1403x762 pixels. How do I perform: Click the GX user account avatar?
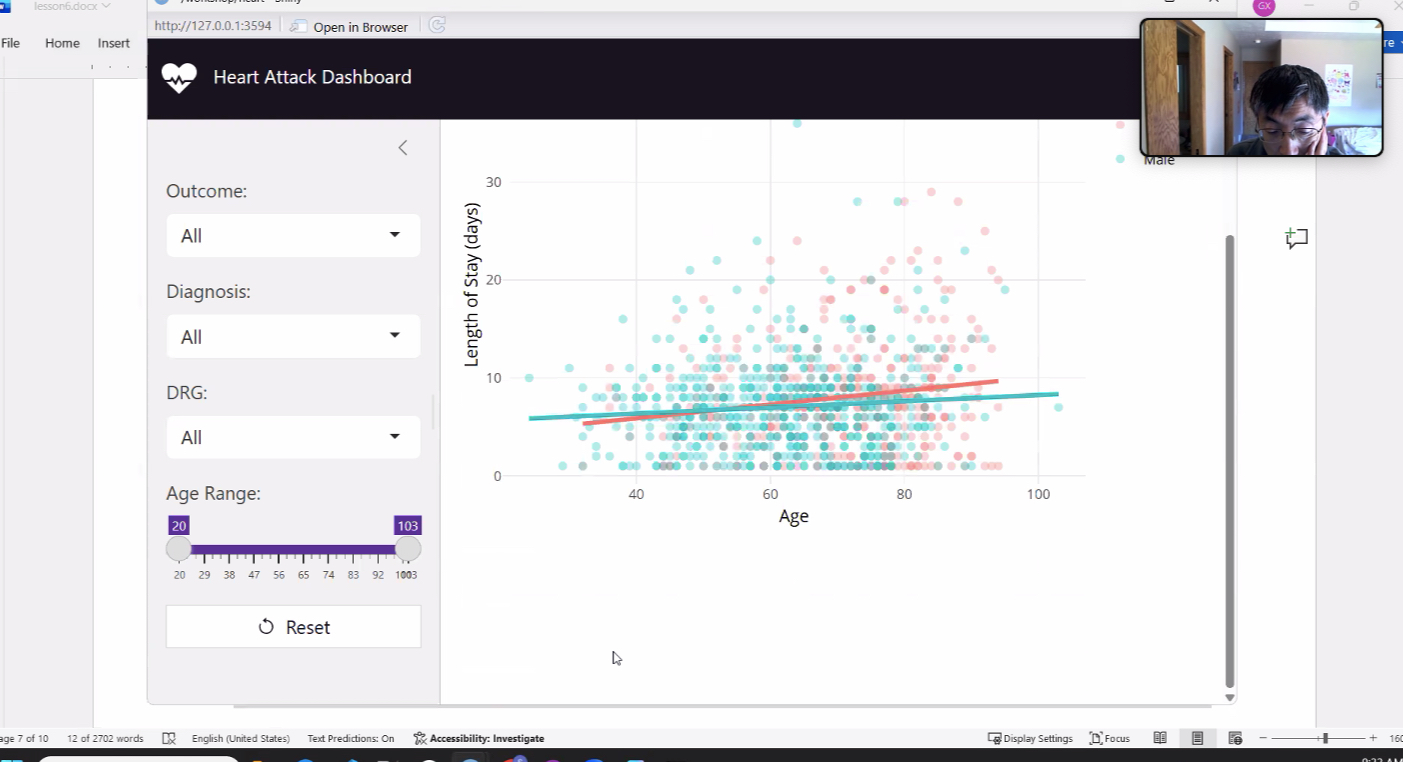click(1264, 6)
